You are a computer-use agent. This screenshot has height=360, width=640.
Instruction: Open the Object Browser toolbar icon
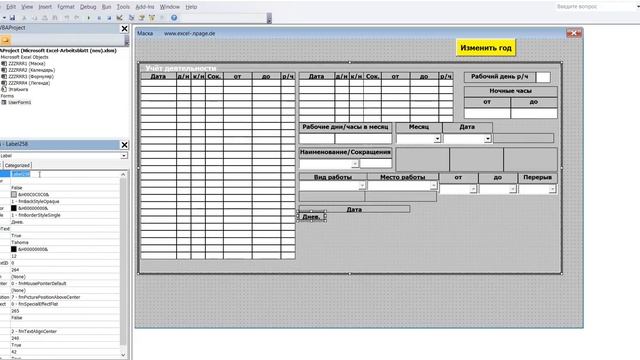pyautogui.click(x=152, y=18)
